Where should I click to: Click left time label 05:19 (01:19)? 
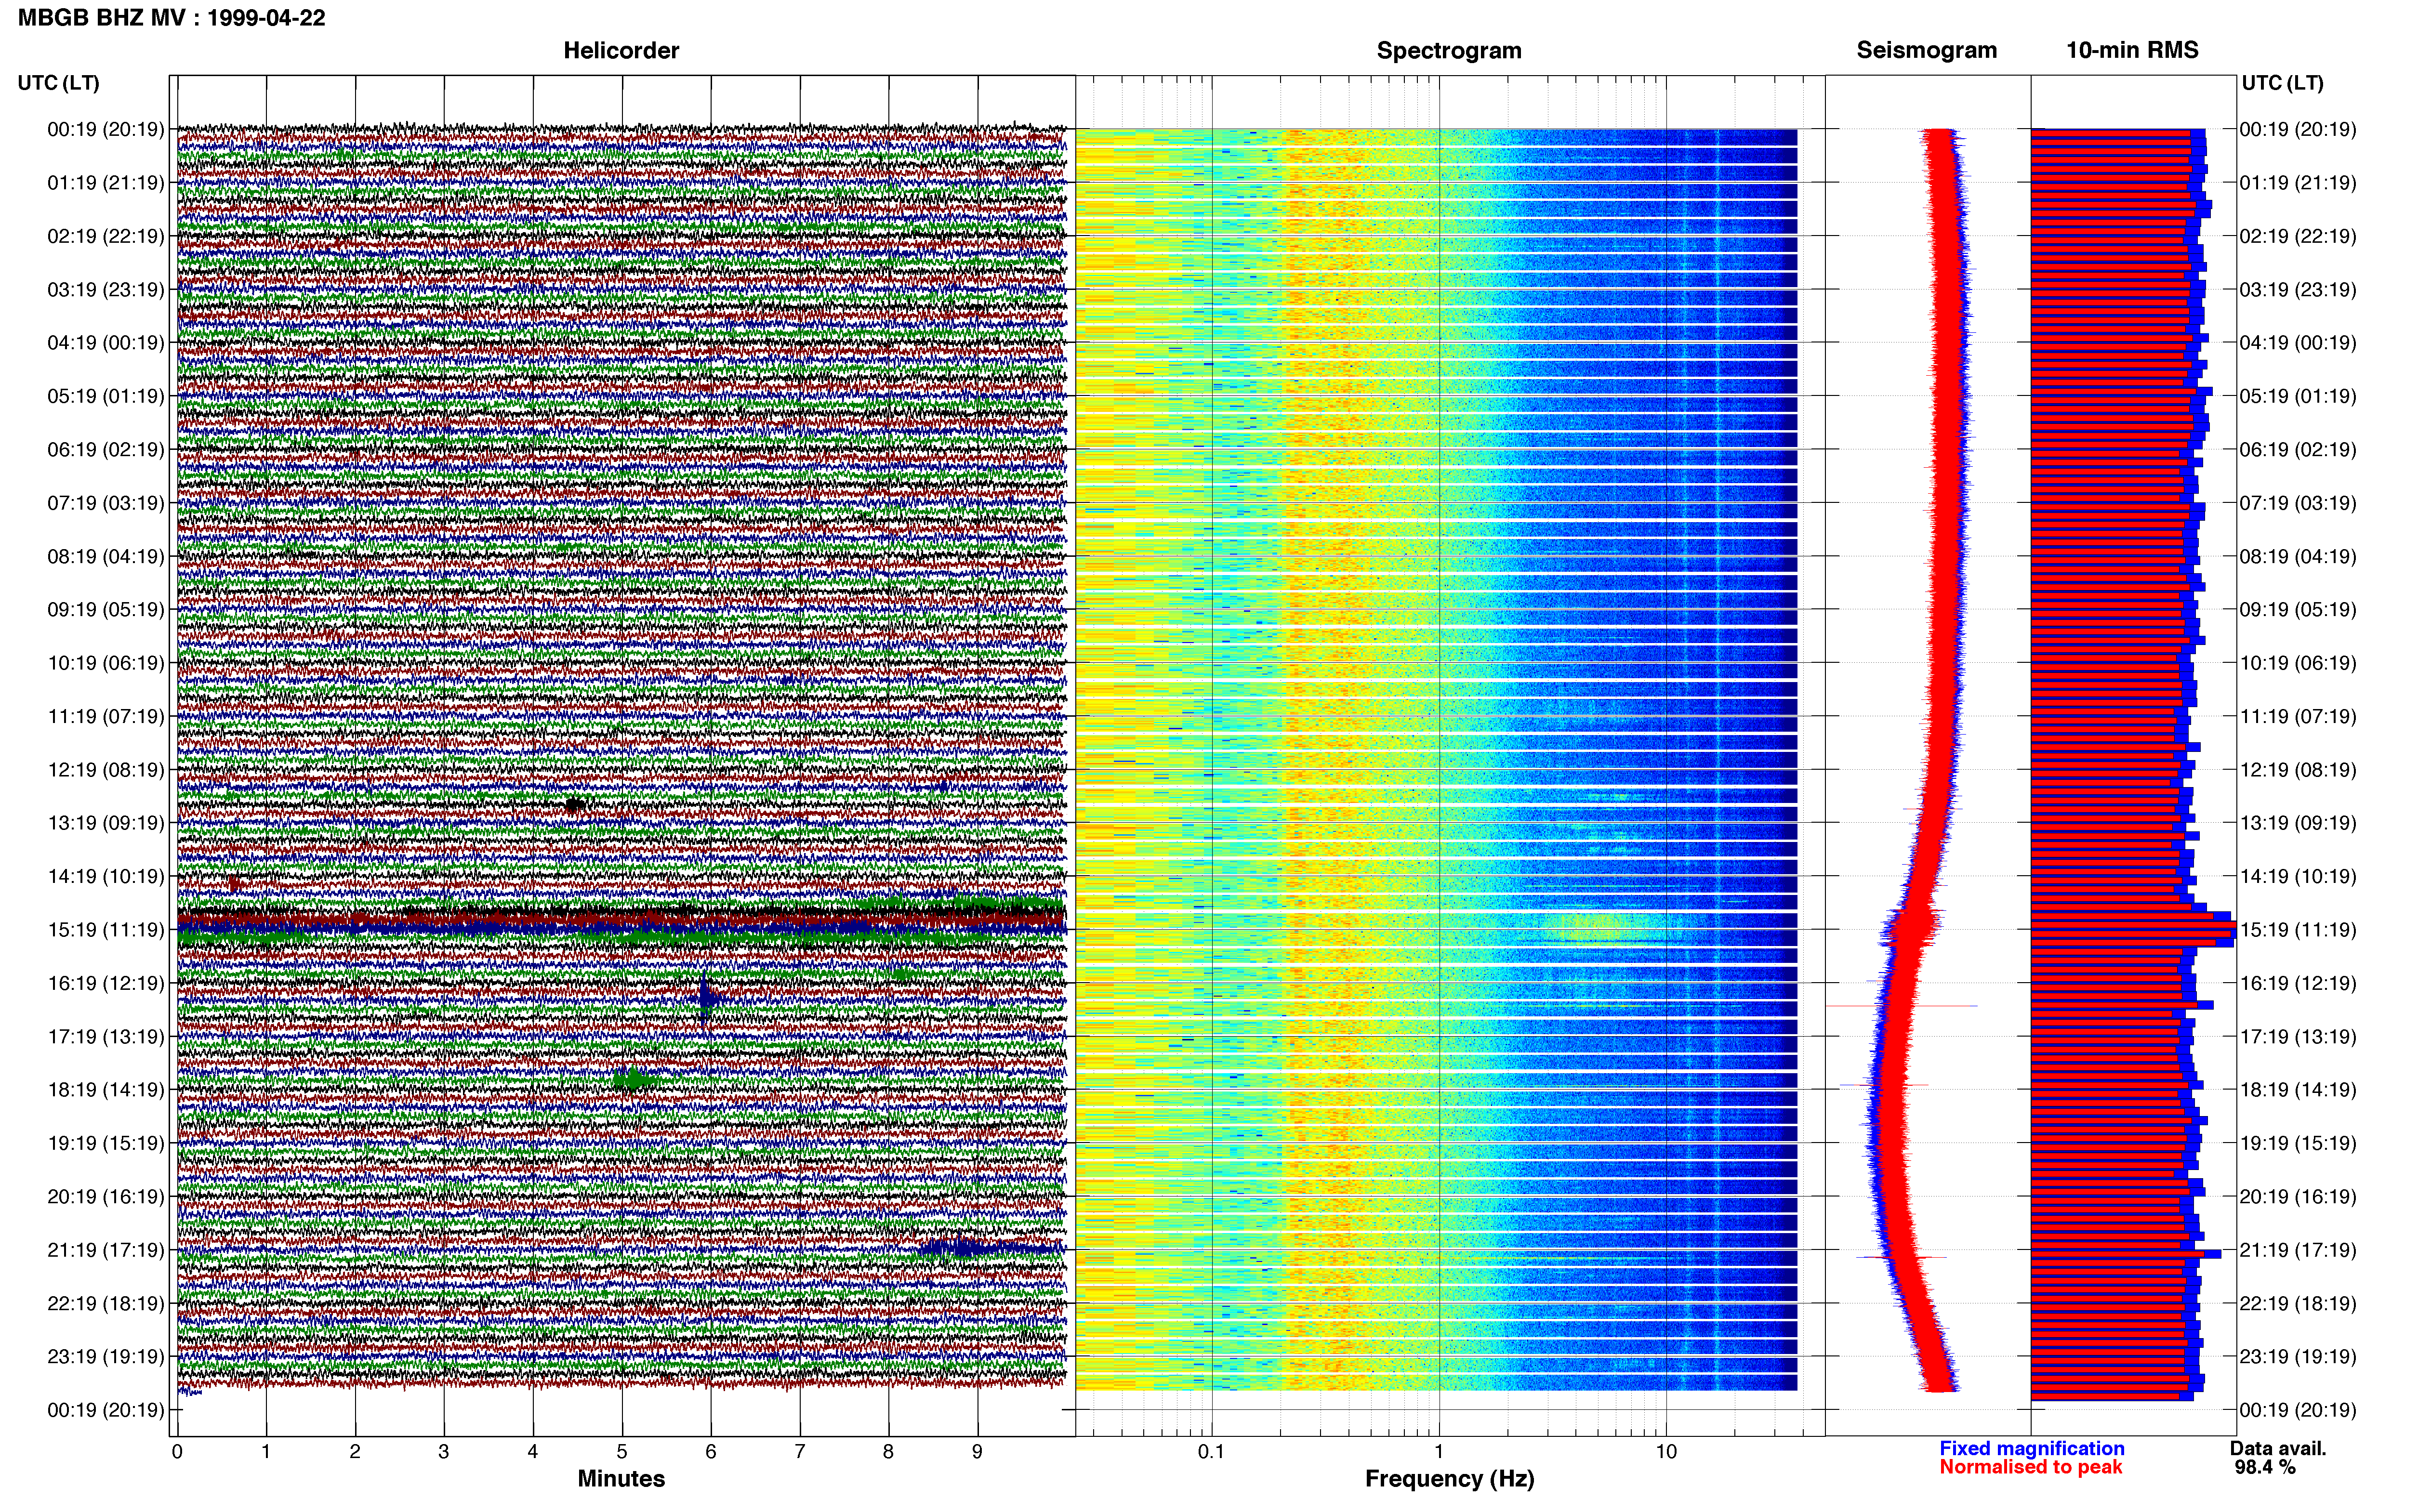tap(106, 396)
